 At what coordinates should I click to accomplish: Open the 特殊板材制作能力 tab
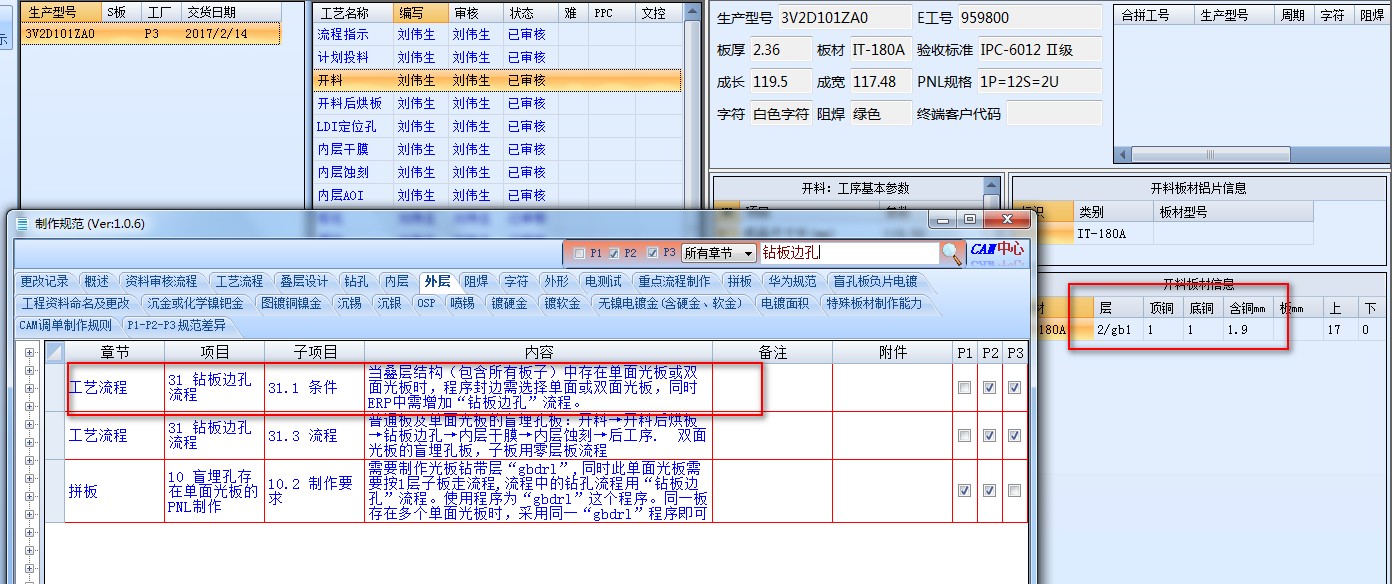873,303
